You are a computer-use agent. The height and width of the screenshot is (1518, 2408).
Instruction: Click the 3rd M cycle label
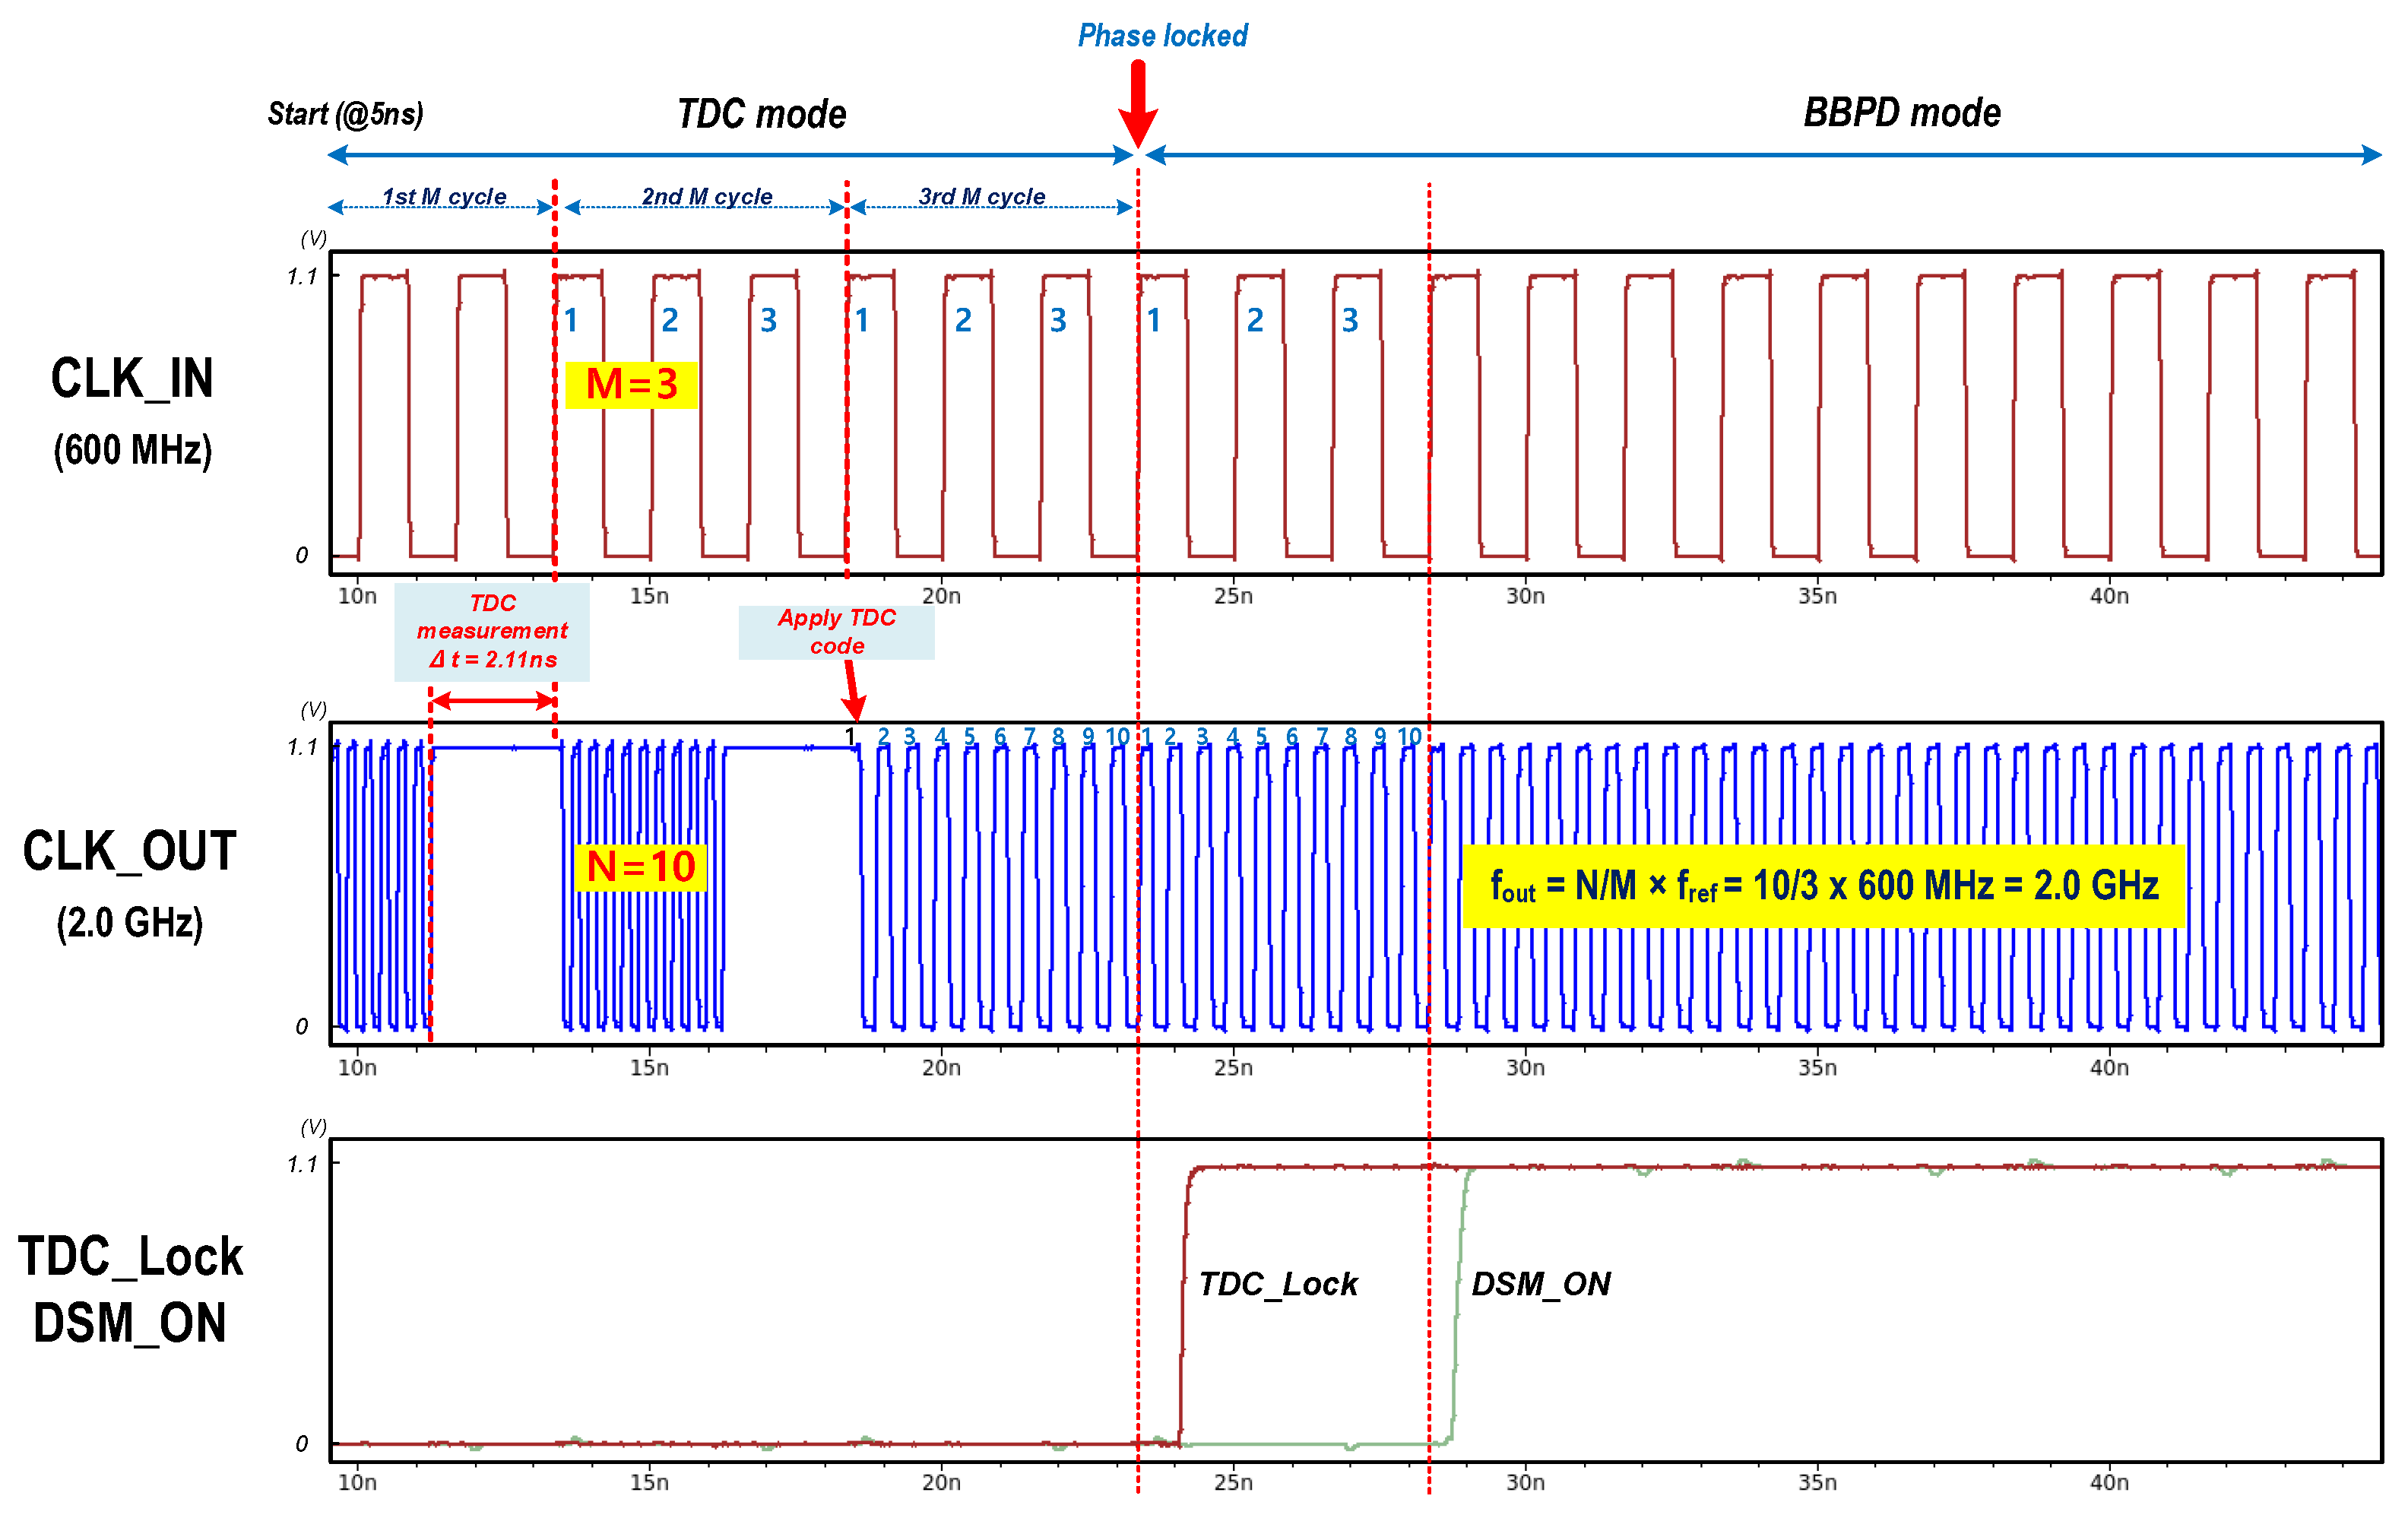coord(982,196)
